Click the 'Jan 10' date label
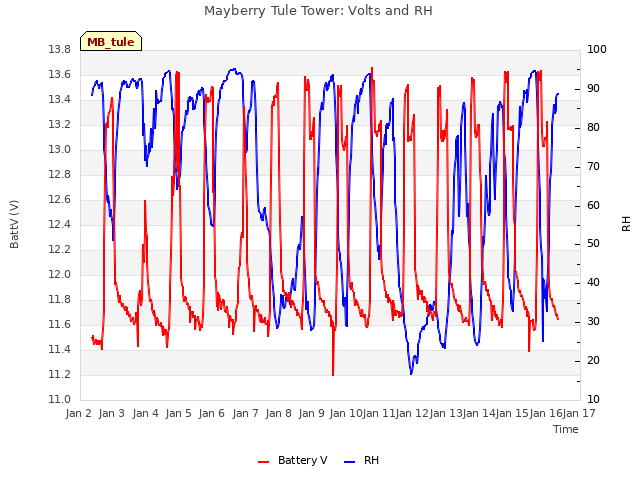This screenshot has width=640, height=480. point(346,414)
